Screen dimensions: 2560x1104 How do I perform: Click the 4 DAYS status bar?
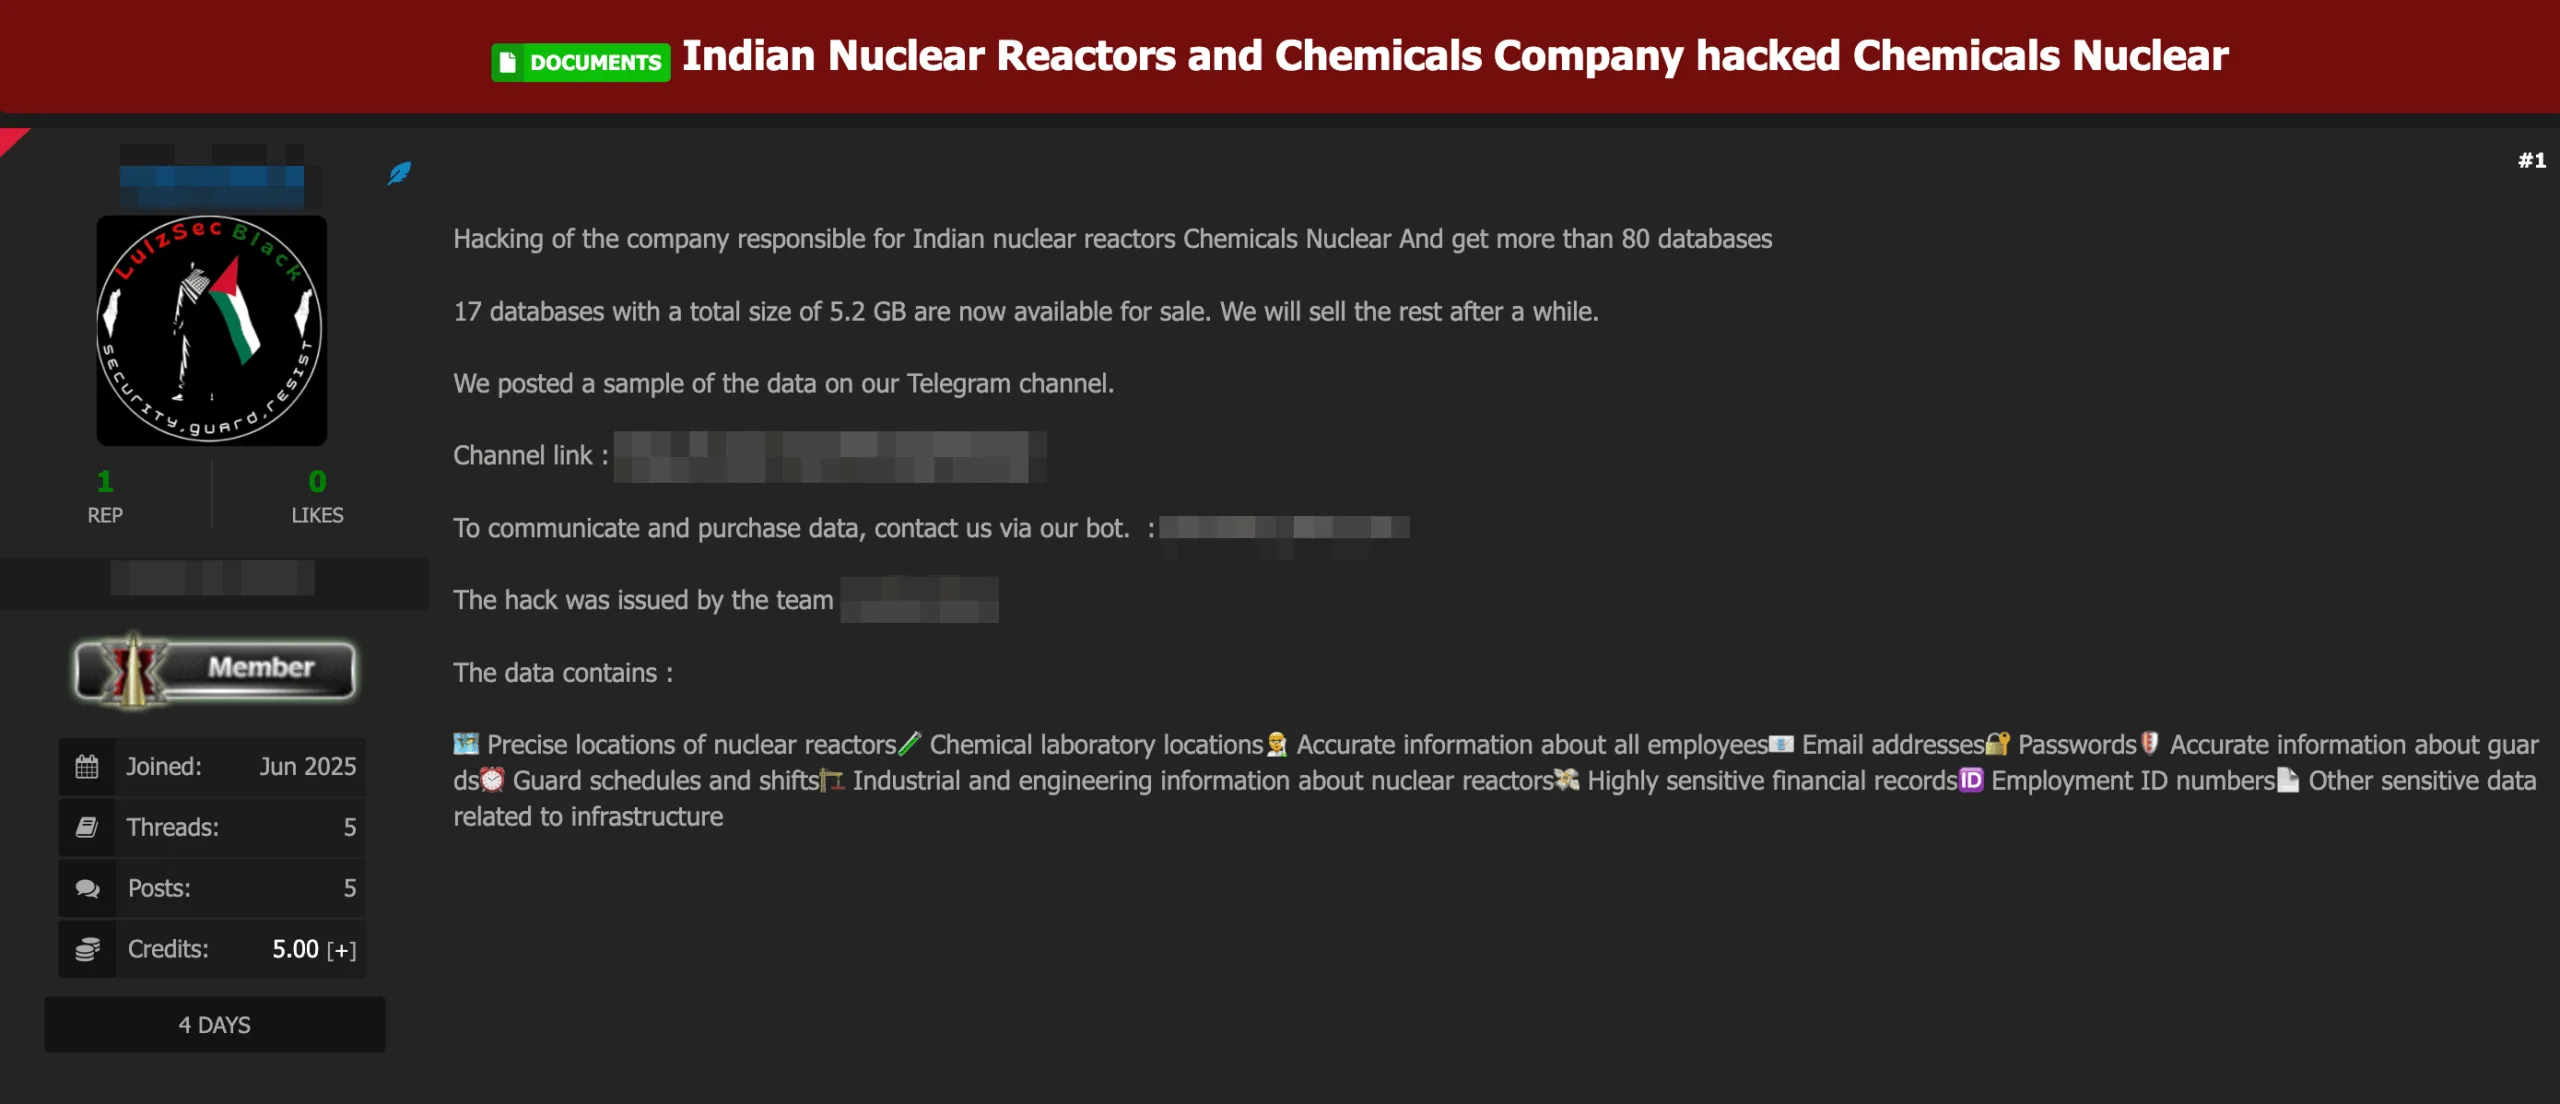215,1024
